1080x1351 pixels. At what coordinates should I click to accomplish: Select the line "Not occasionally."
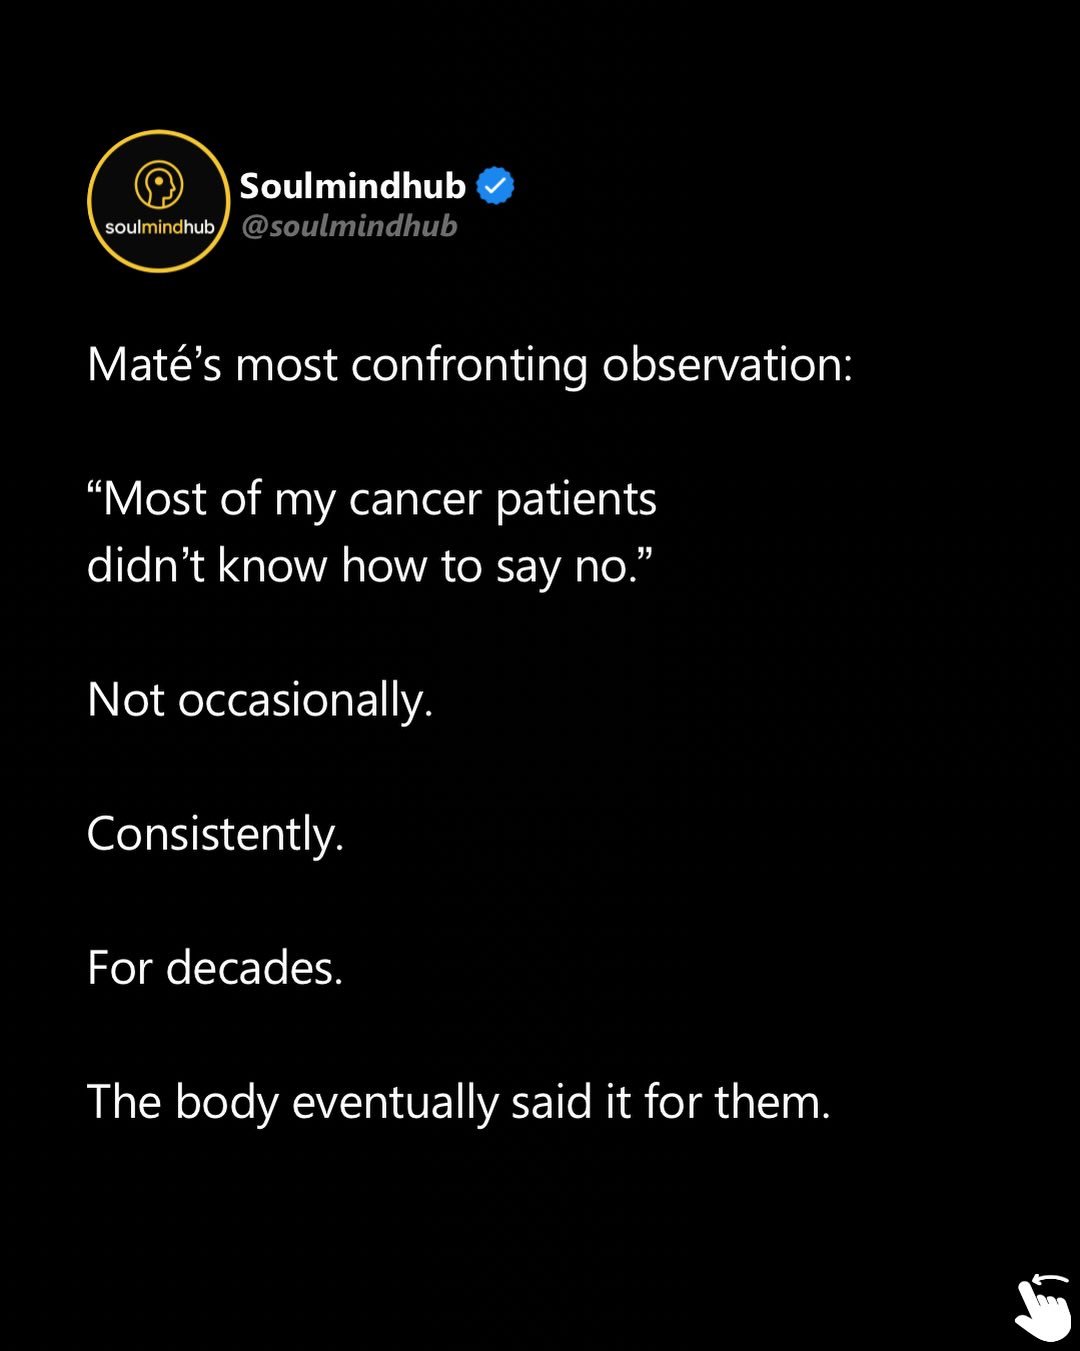click(x=260, y=700)
